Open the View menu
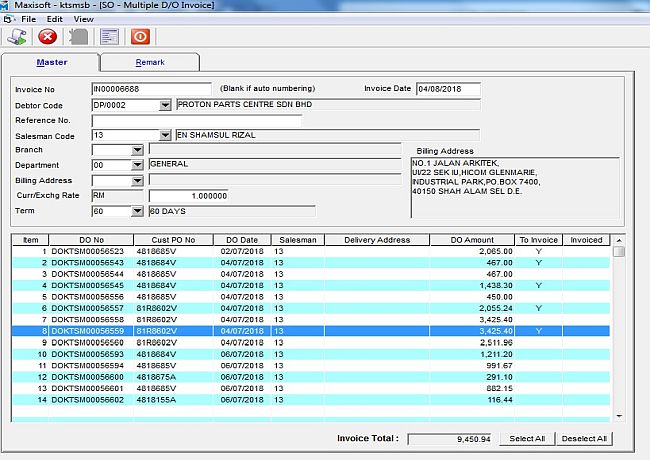Viewport: 650px width, 460px height. [83, 19]
